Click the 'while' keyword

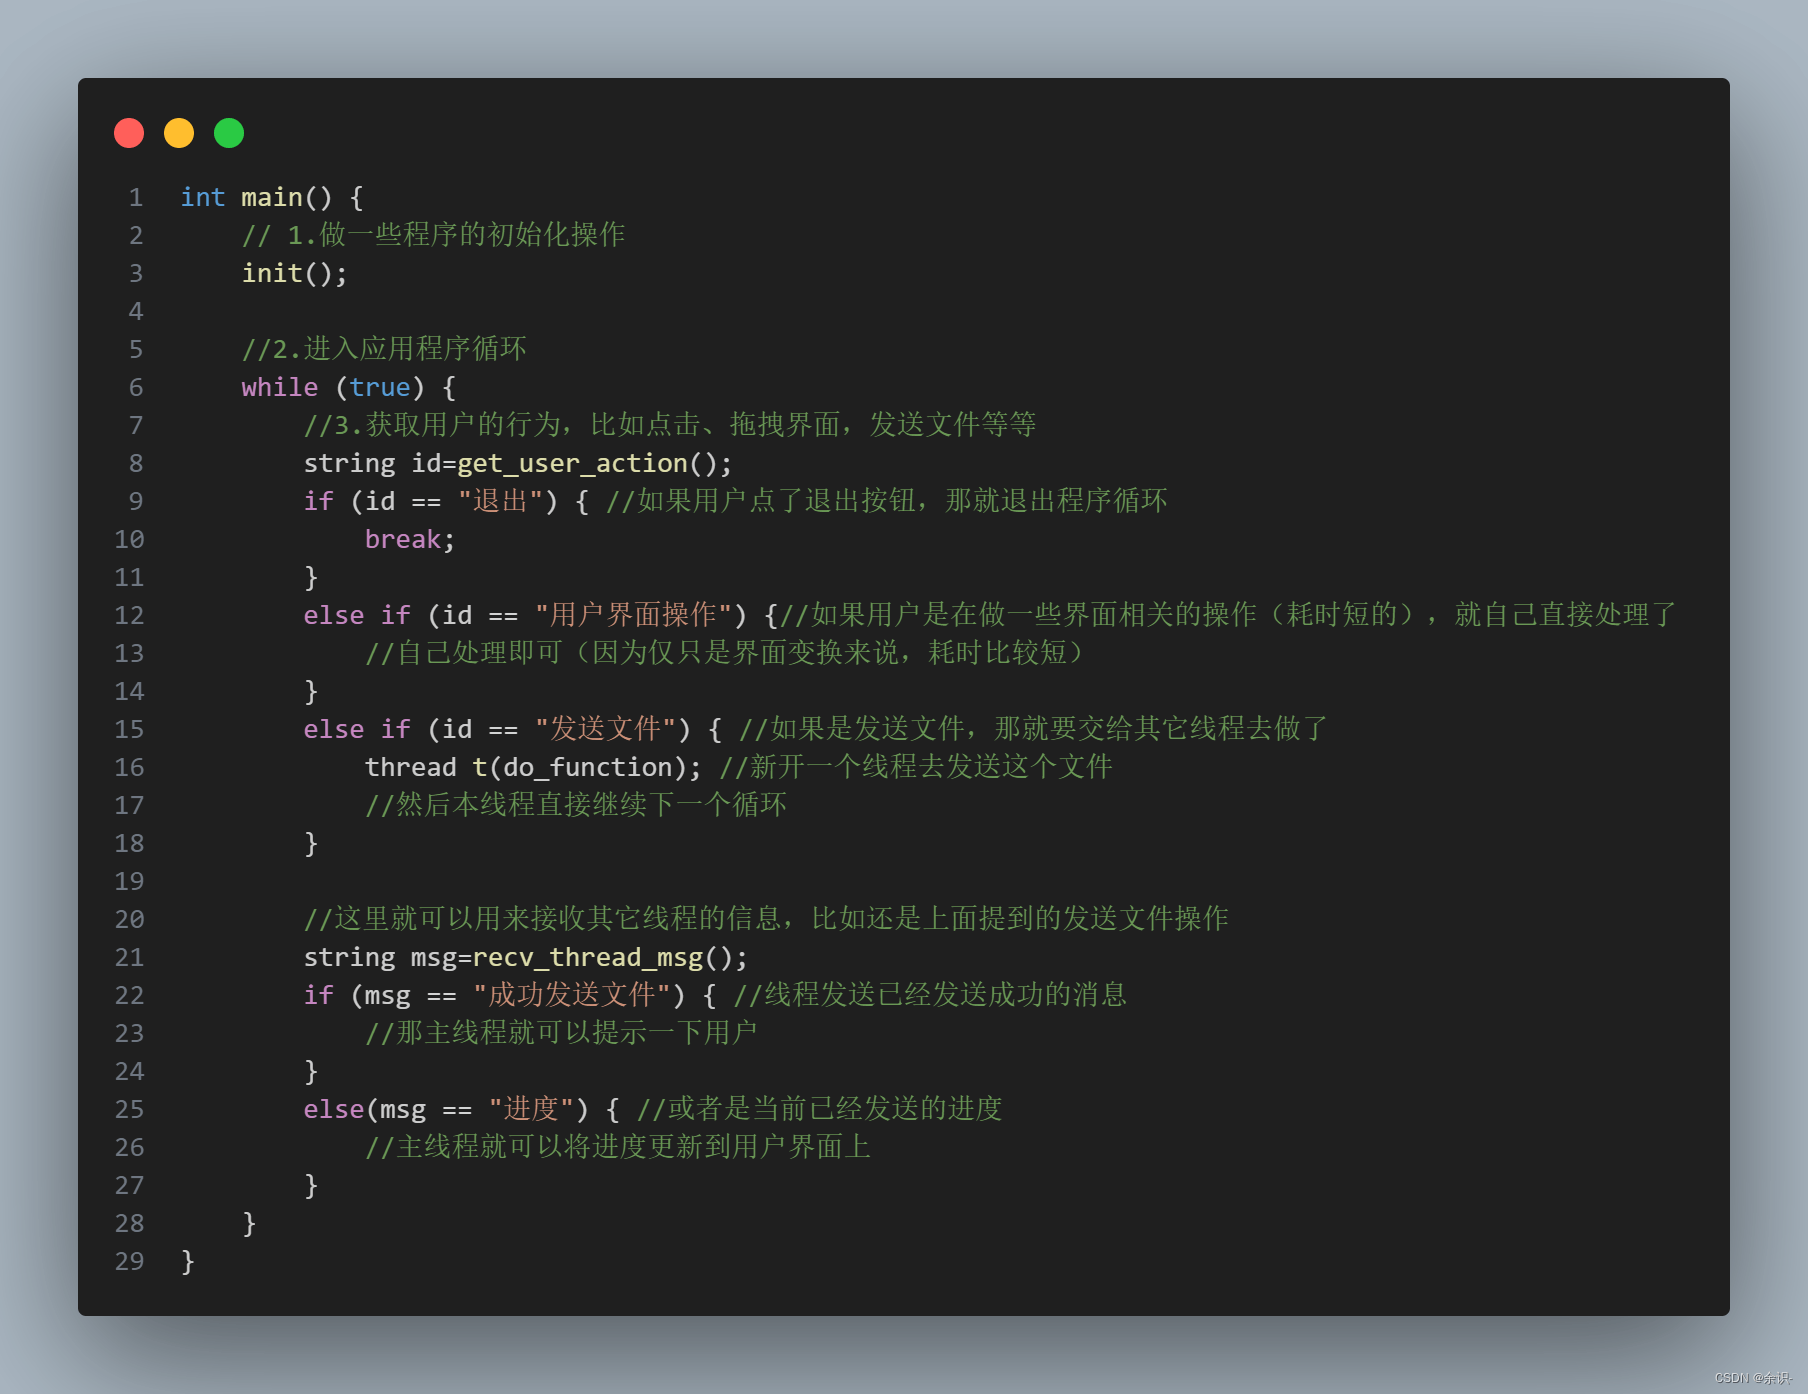[x=280, y=387]
